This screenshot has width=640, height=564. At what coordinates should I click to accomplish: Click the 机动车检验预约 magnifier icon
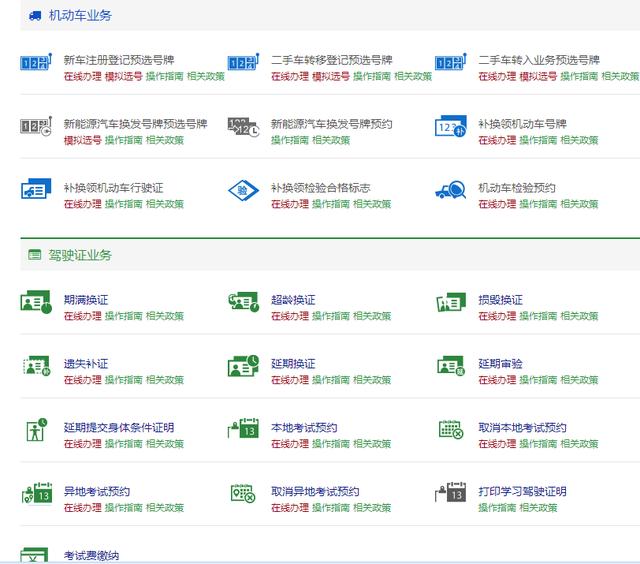451,190
